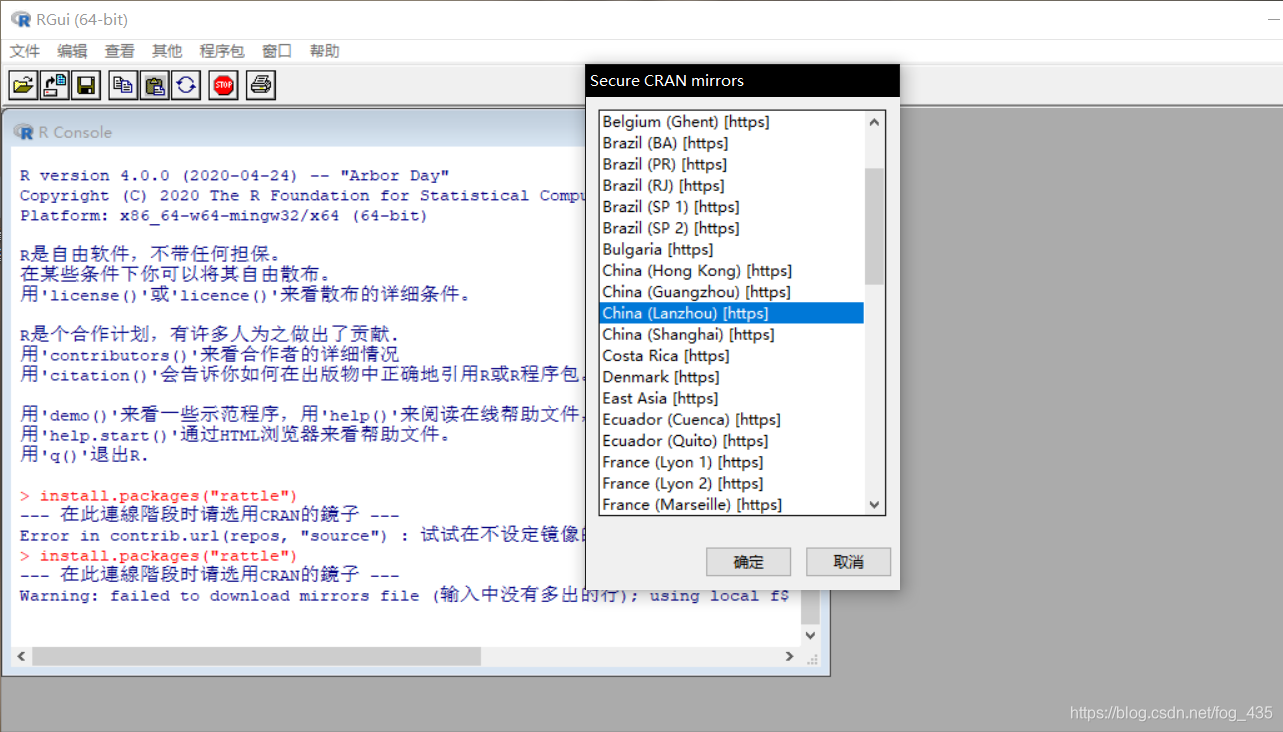Image resolution: width=1283 pixels, height=732 pixels.
Task: Click the R Console window icon
Action: coord(24,132)
